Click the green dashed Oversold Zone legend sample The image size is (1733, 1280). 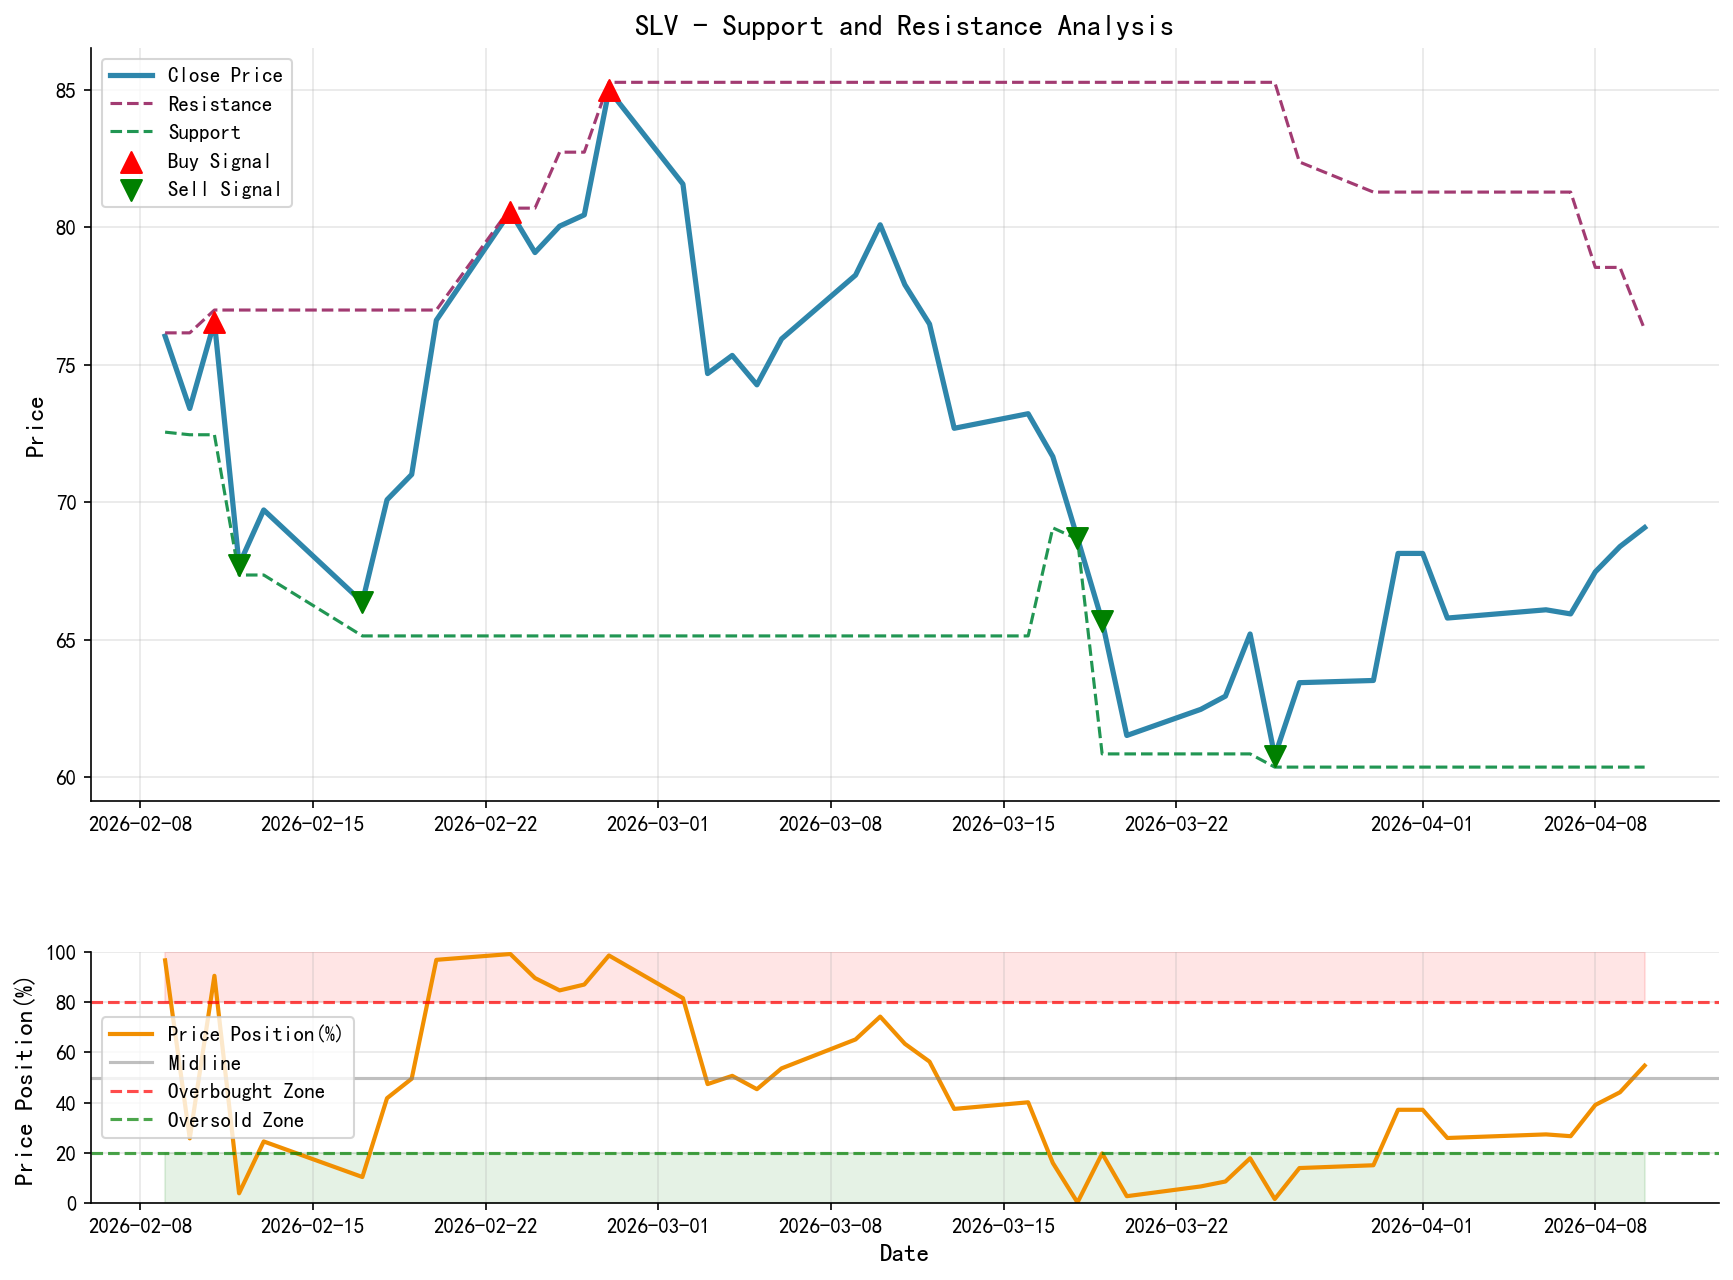click(x=132, y=1121)
